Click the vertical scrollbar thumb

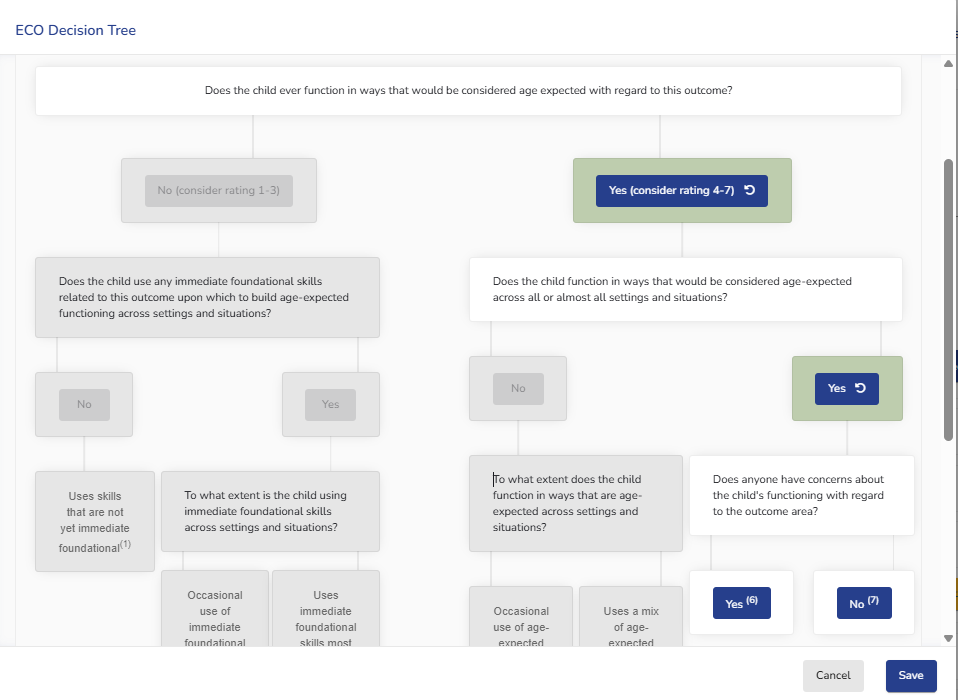coord(948,298)
